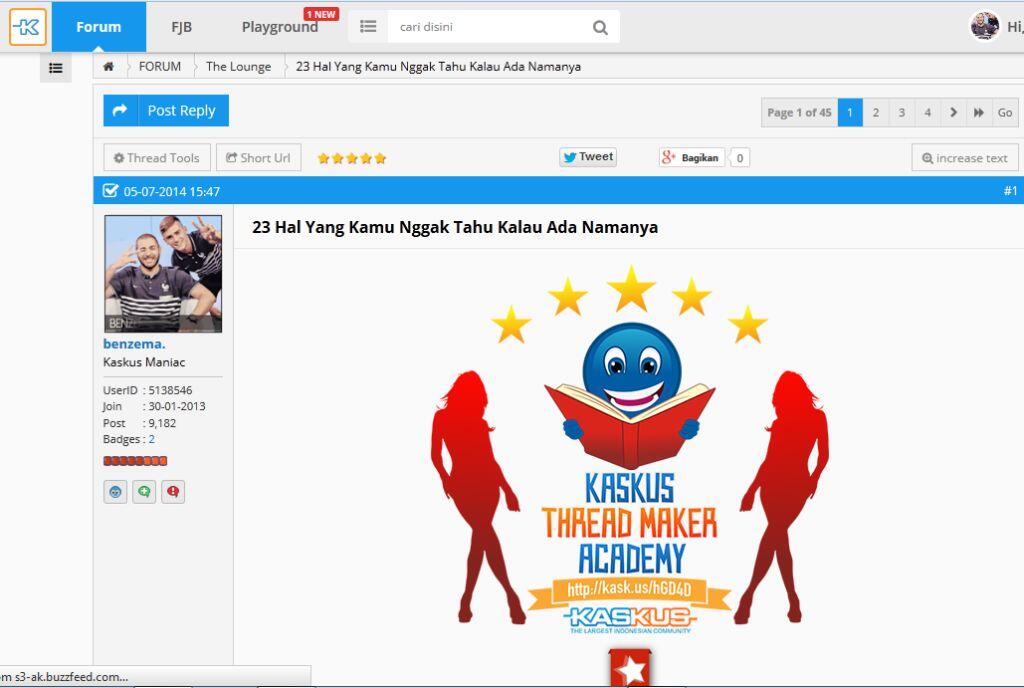Click the Badges count 2 link
1024x688 pixels.
tap(152, 439)
